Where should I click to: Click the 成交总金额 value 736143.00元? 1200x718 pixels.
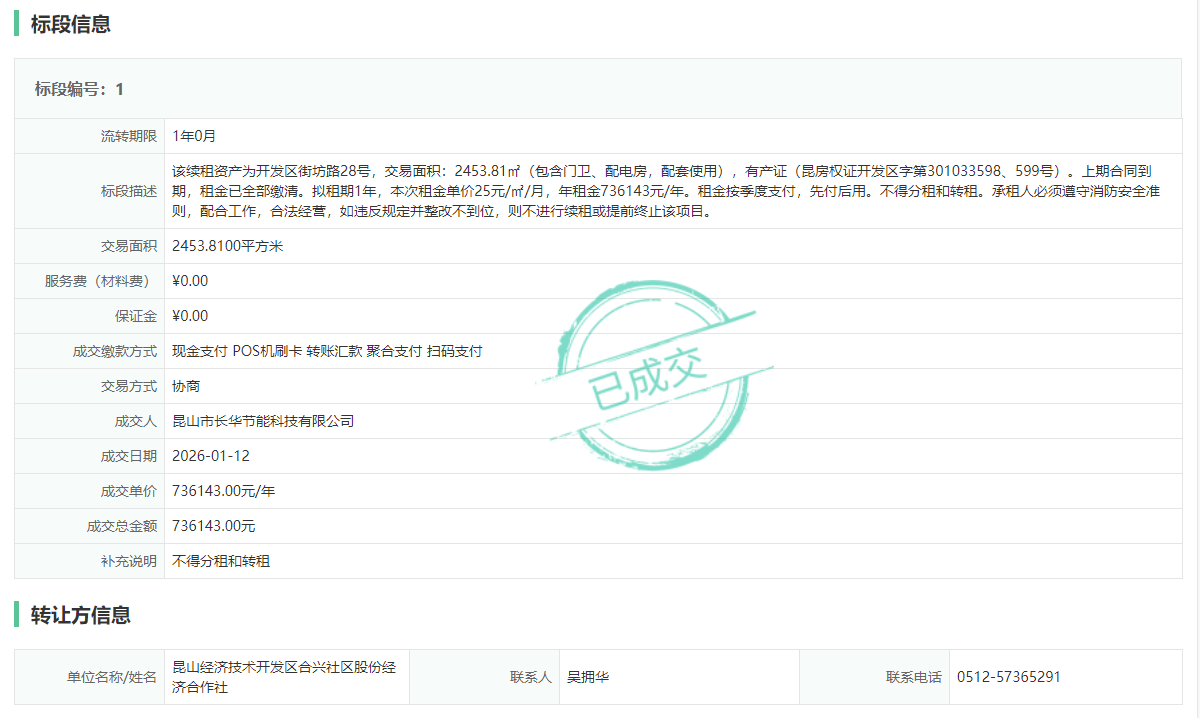pyautogui.click(x=214, y=526)
